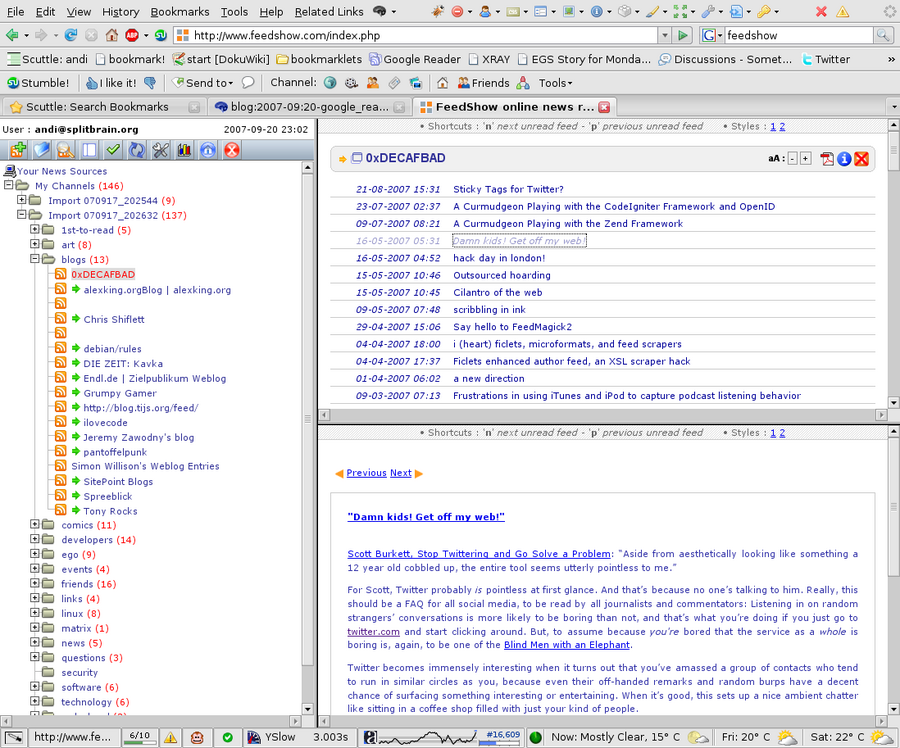The width and height of the screenshot is (900, 748).
Task: Open the Bookmarks menu
Action: click(180, 11)
